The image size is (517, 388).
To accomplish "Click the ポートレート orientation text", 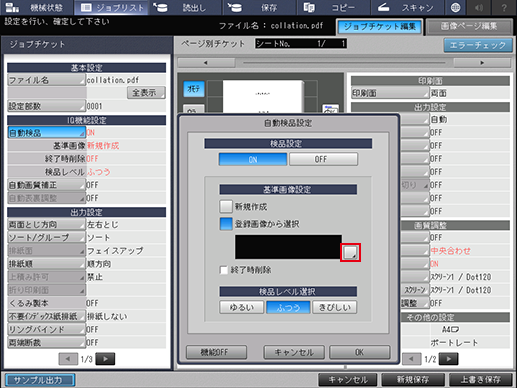I will coord(454,343).
